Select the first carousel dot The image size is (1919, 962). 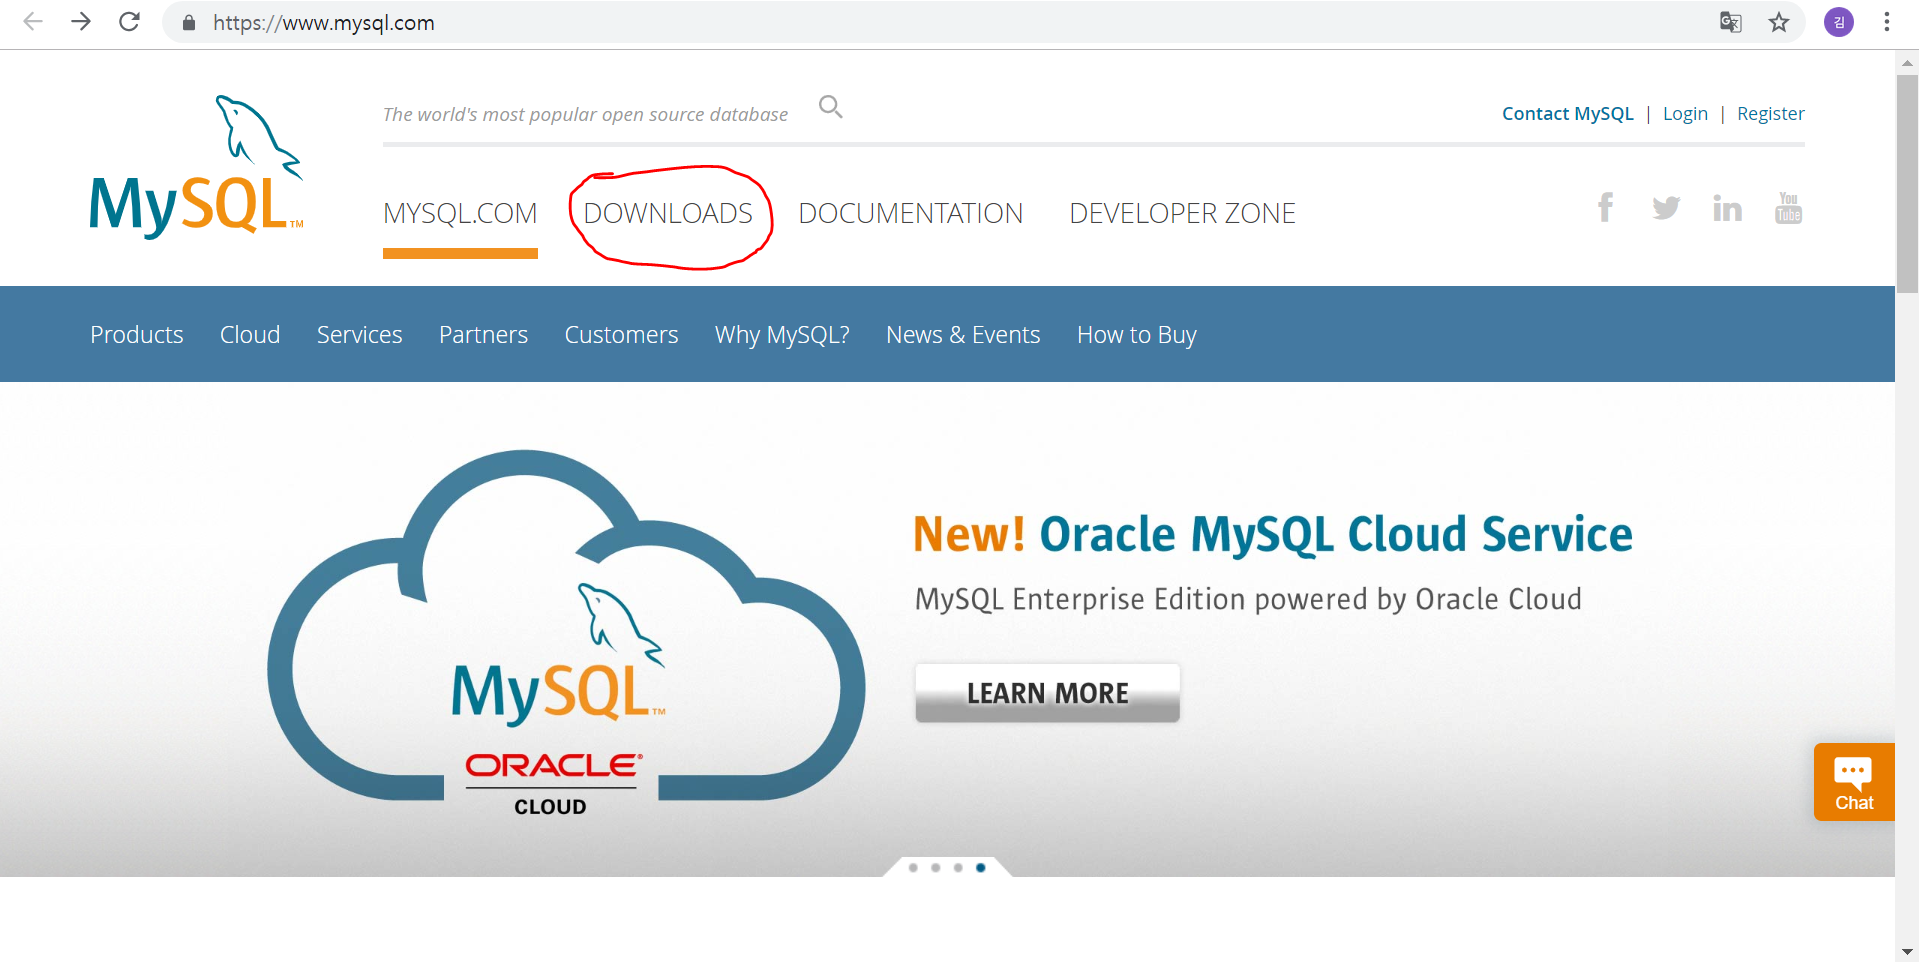point(913,868)
